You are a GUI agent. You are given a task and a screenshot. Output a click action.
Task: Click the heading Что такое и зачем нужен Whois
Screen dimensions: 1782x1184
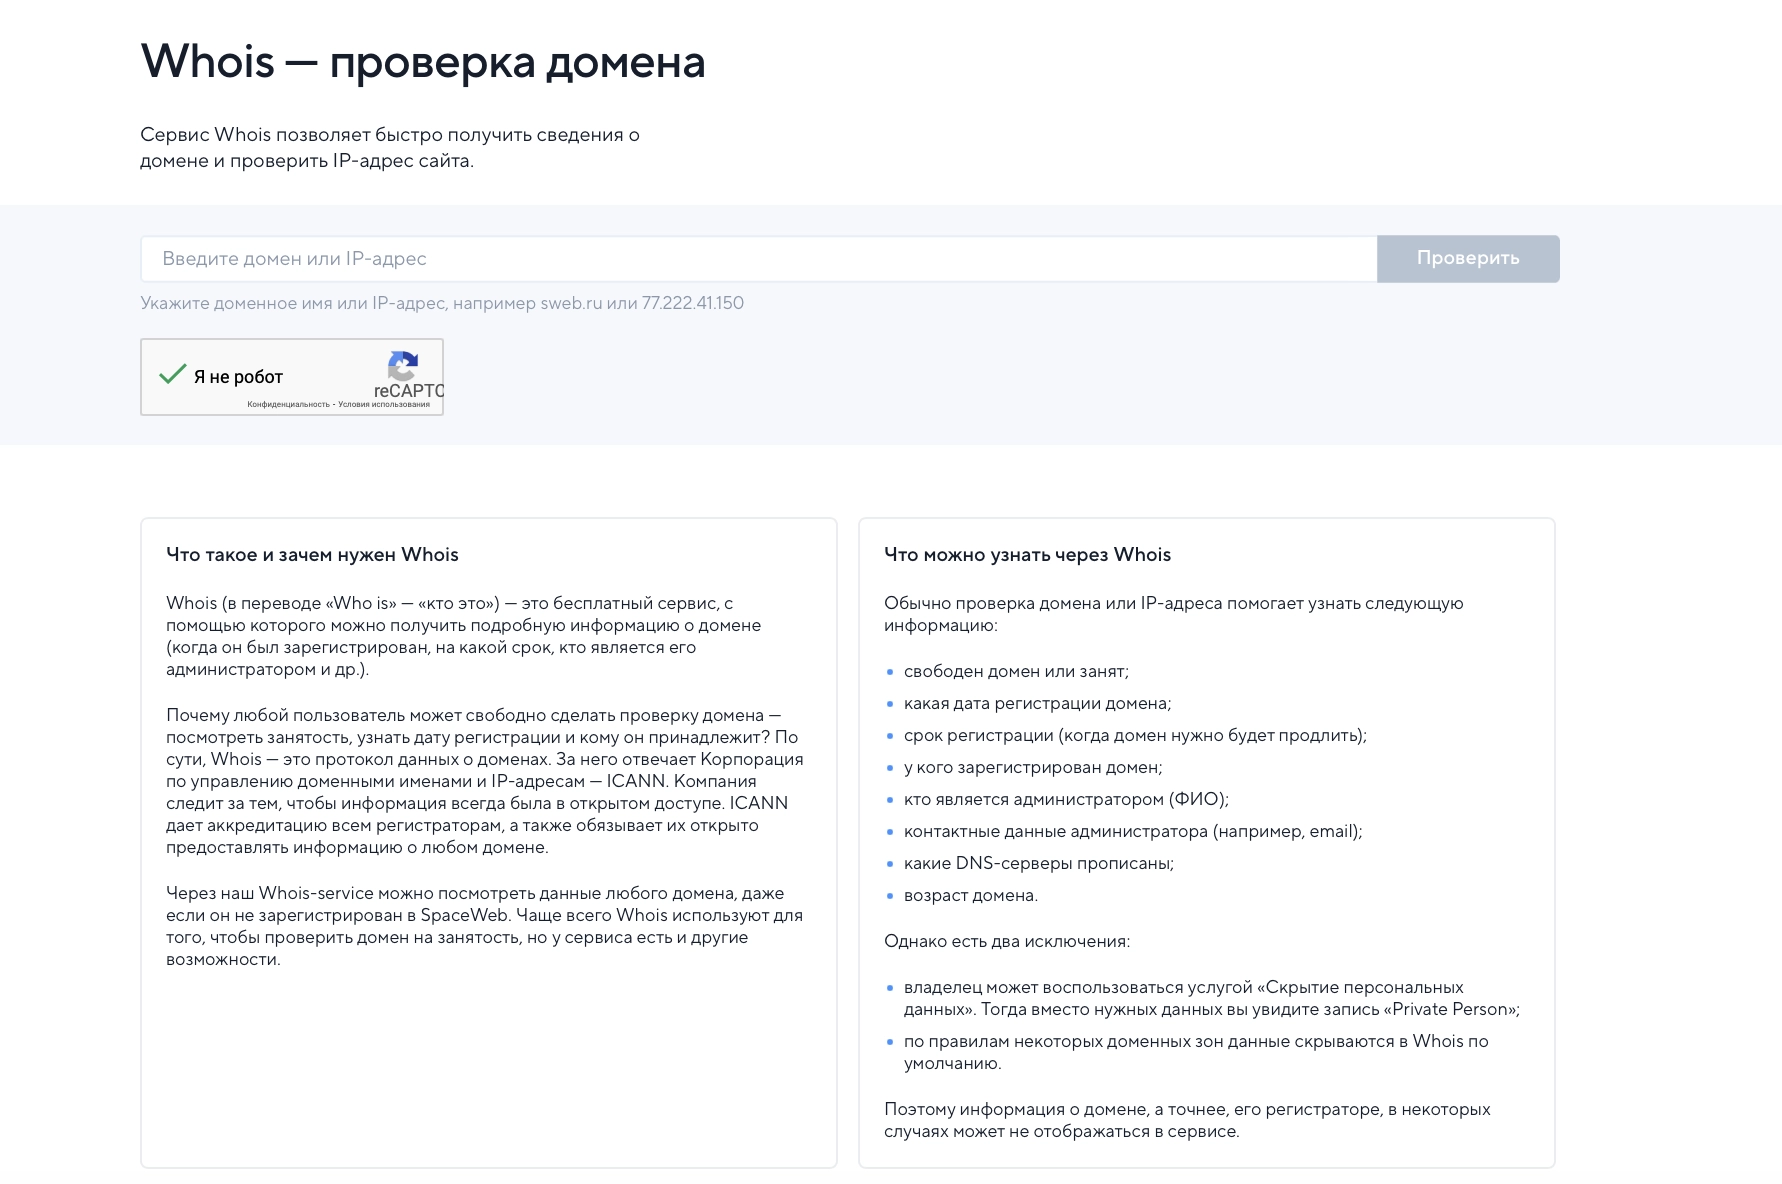[x=312, y=555]
